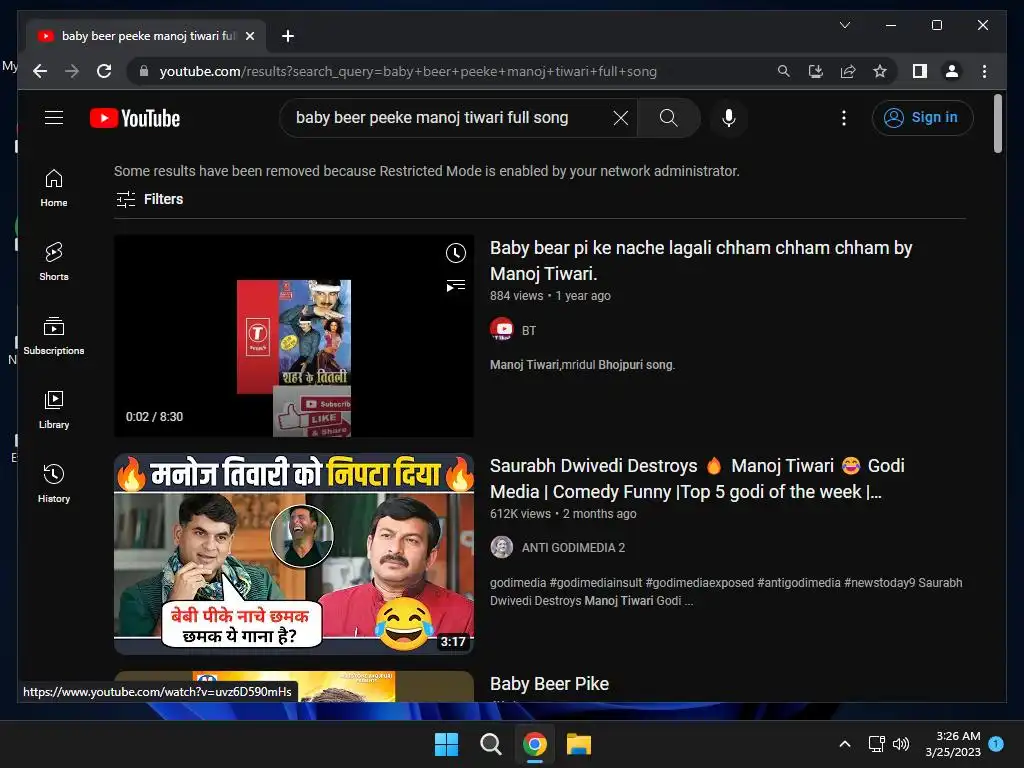Go forward in the browser
The height and width of the screenshot is (768, 1024).
coord(72,71)
